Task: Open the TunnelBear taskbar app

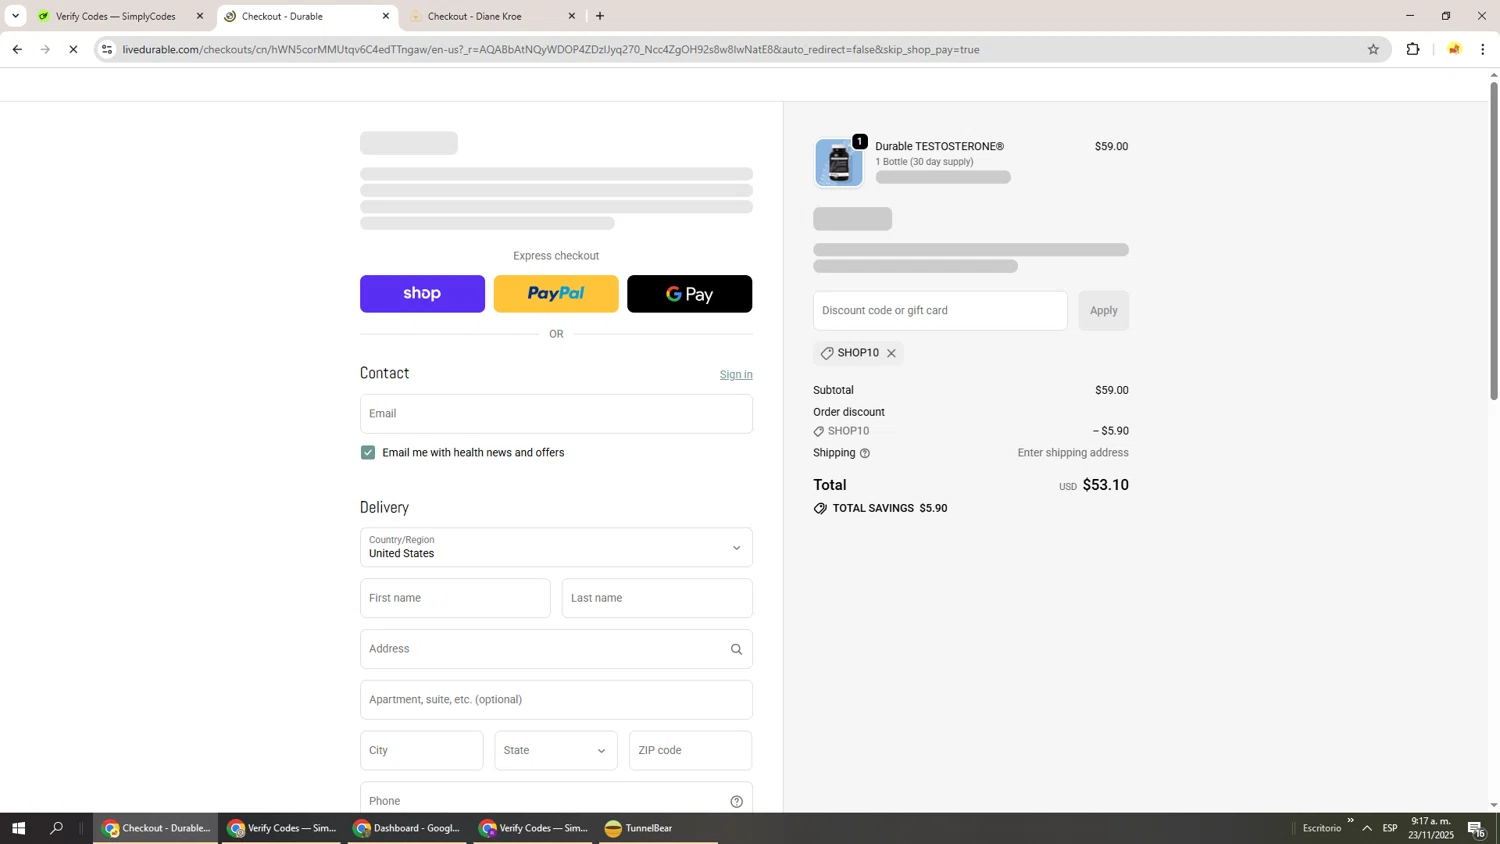Action: 639,828
